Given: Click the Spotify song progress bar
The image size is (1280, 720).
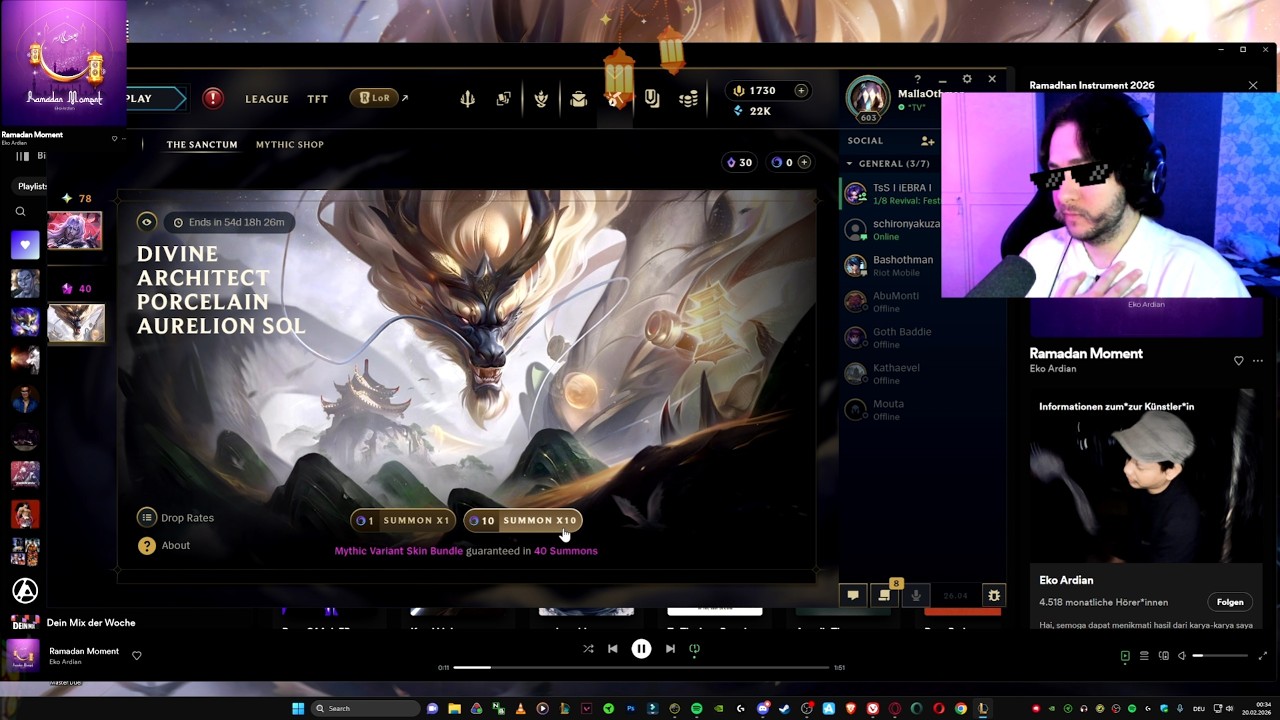Looking at the screenshot, I should click(x=641, y=667).
